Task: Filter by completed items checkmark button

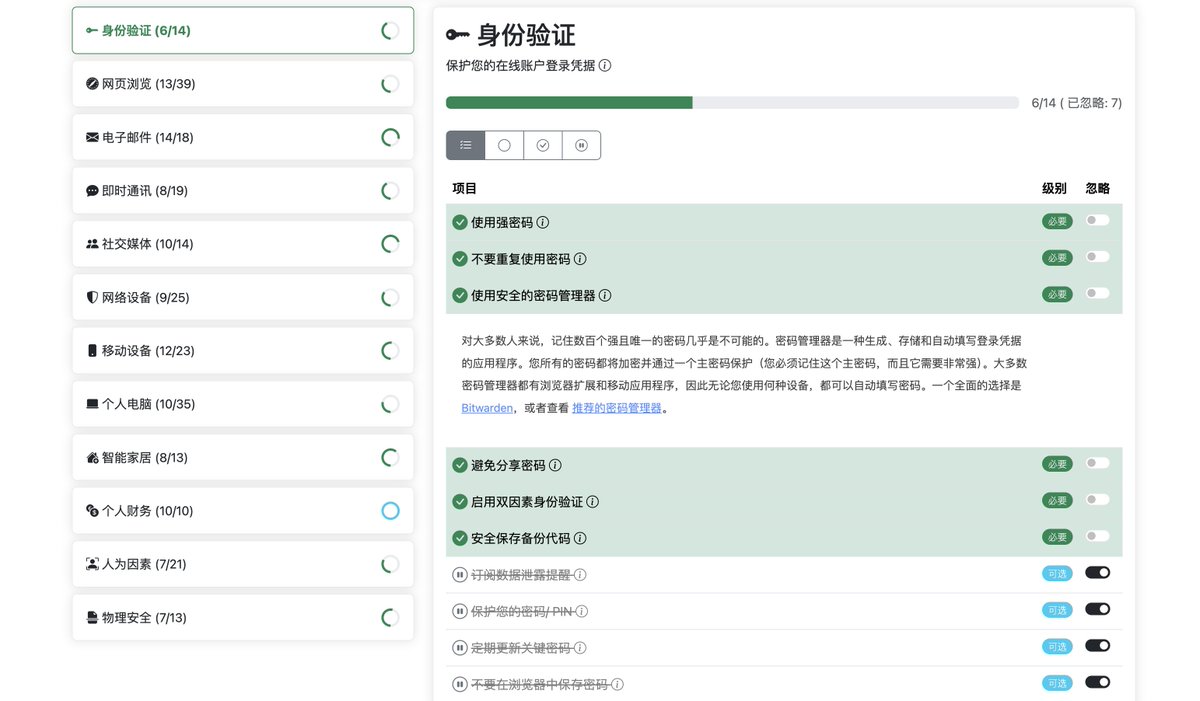Action: click(x=543, y=145)
